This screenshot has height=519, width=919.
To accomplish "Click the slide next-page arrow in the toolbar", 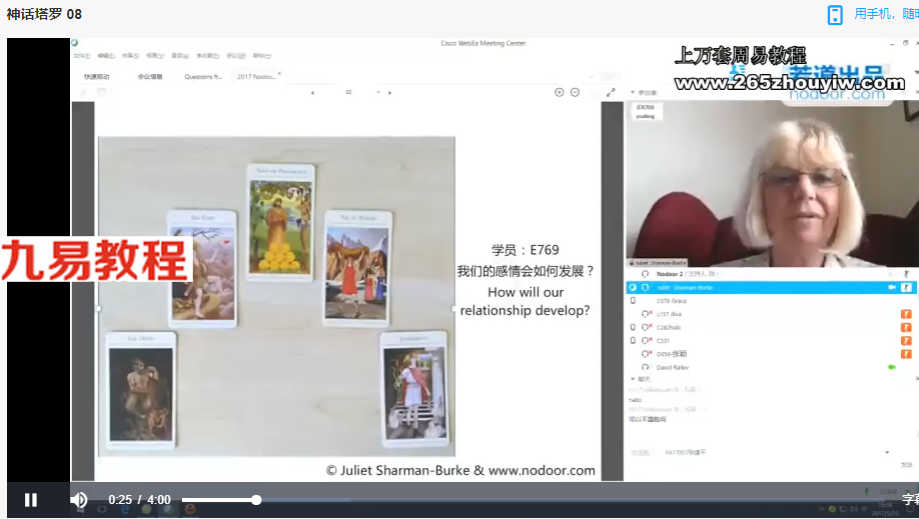I will [390, 93].
